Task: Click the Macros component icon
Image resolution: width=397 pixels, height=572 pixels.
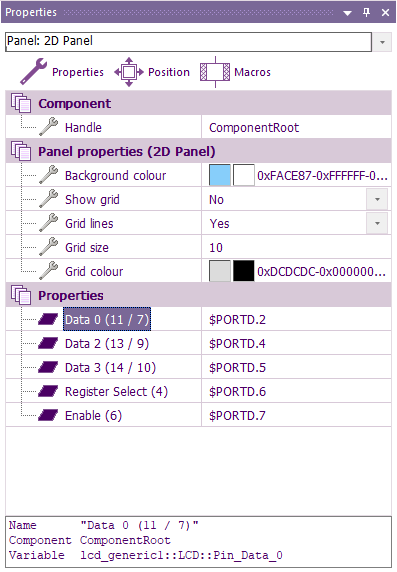Action: pos(215,72)
